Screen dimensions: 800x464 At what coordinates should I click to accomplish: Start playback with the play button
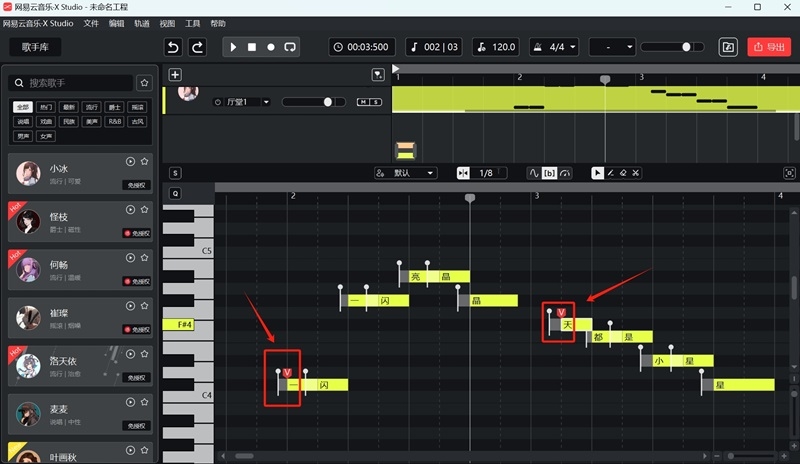[233, 47]
